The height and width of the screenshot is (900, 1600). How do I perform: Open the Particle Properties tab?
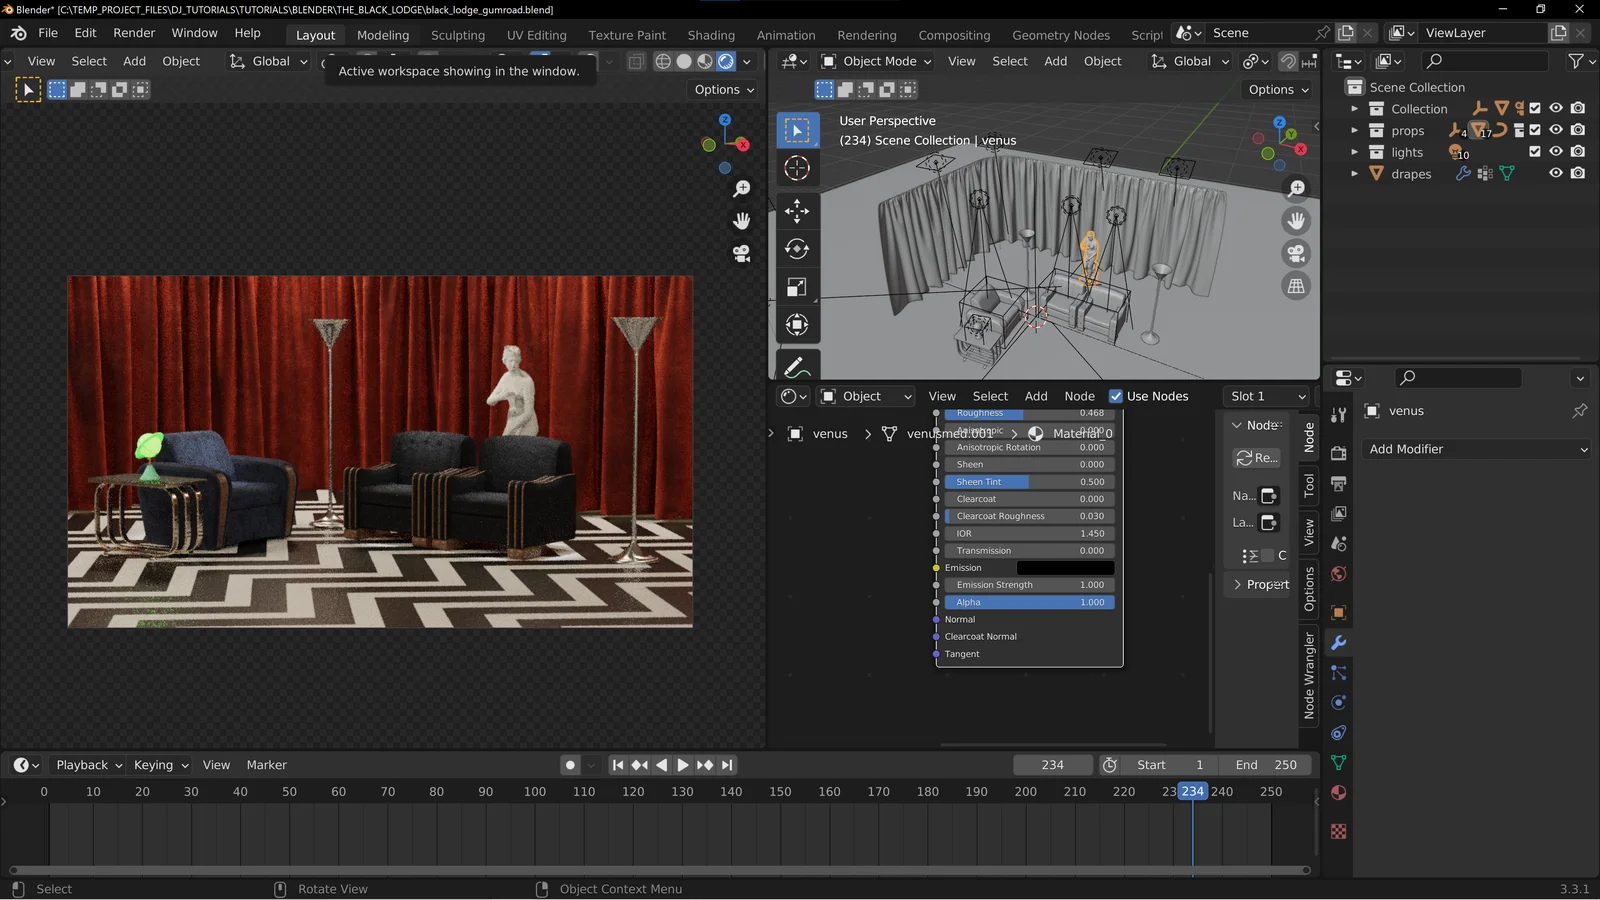1339,673
